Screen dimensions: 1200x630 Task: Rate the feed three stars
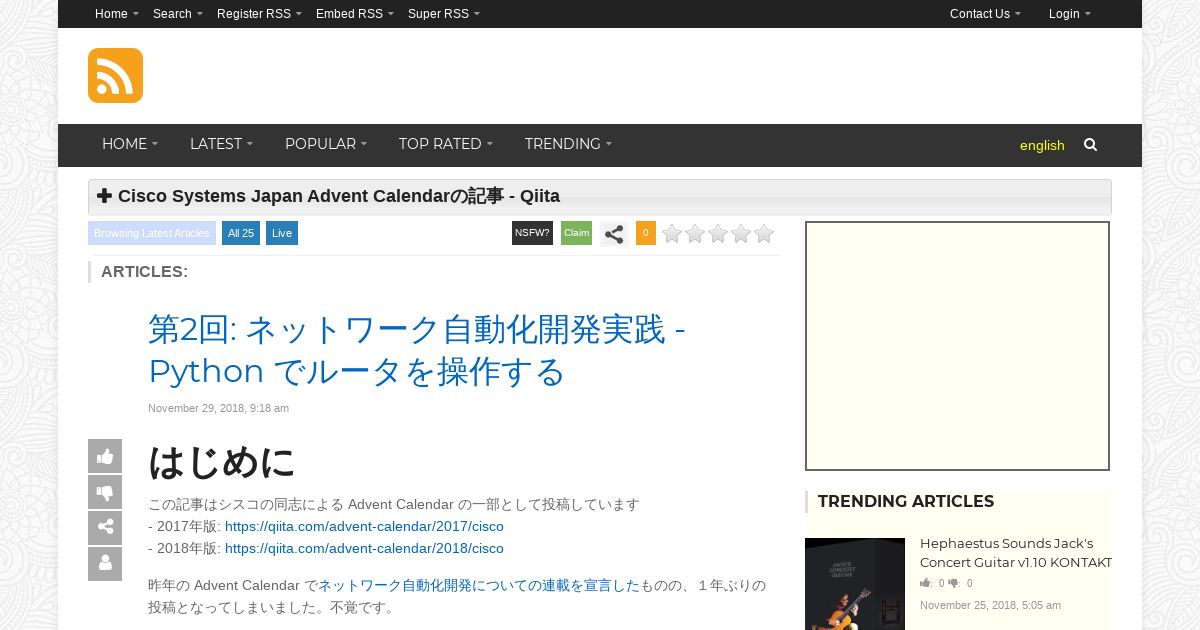pyautogui.click(x=718, y=234)
